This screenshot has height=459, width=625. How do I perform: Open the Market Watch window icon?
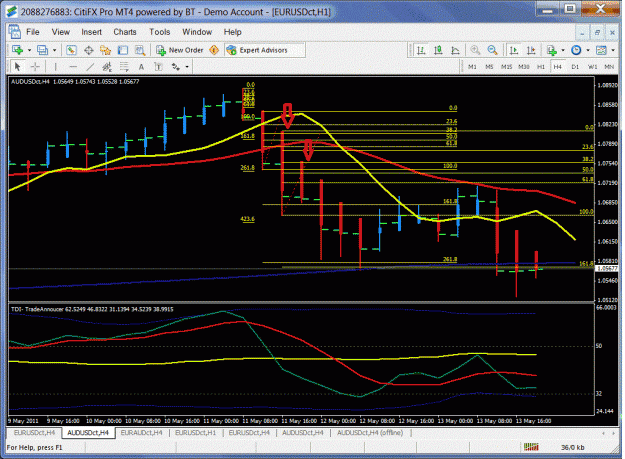click(x=71, y=50)
